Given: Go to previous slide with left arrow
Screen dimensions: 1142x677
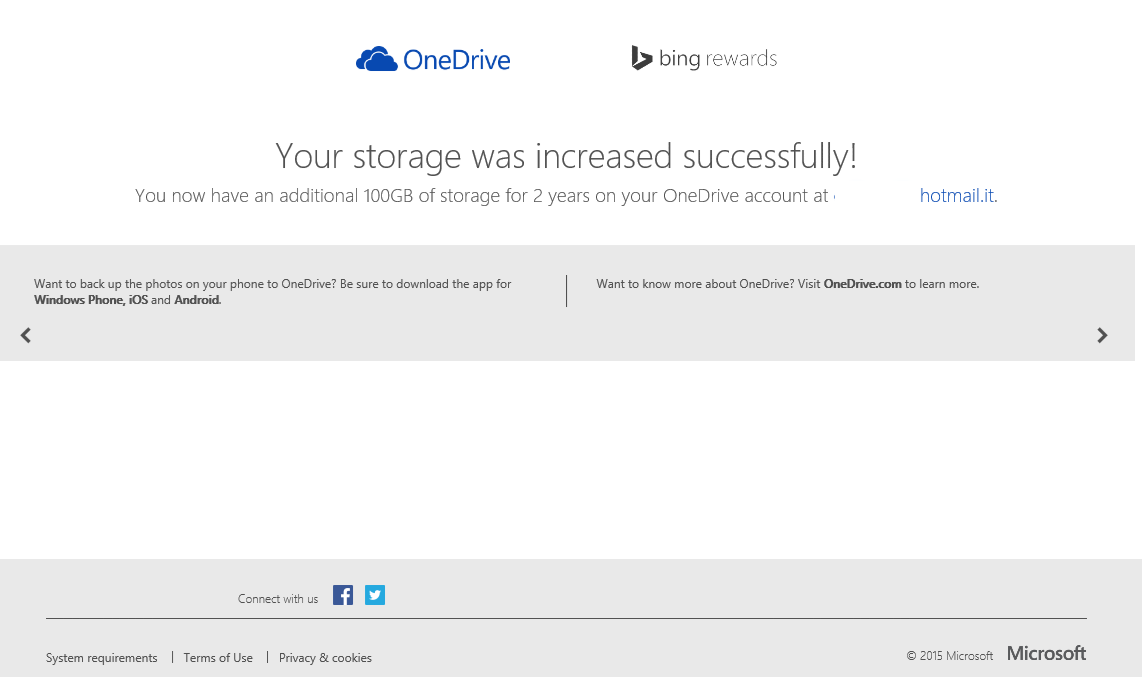Looking at the screenshot, I should pyautogui.click(x=26, y=335).
